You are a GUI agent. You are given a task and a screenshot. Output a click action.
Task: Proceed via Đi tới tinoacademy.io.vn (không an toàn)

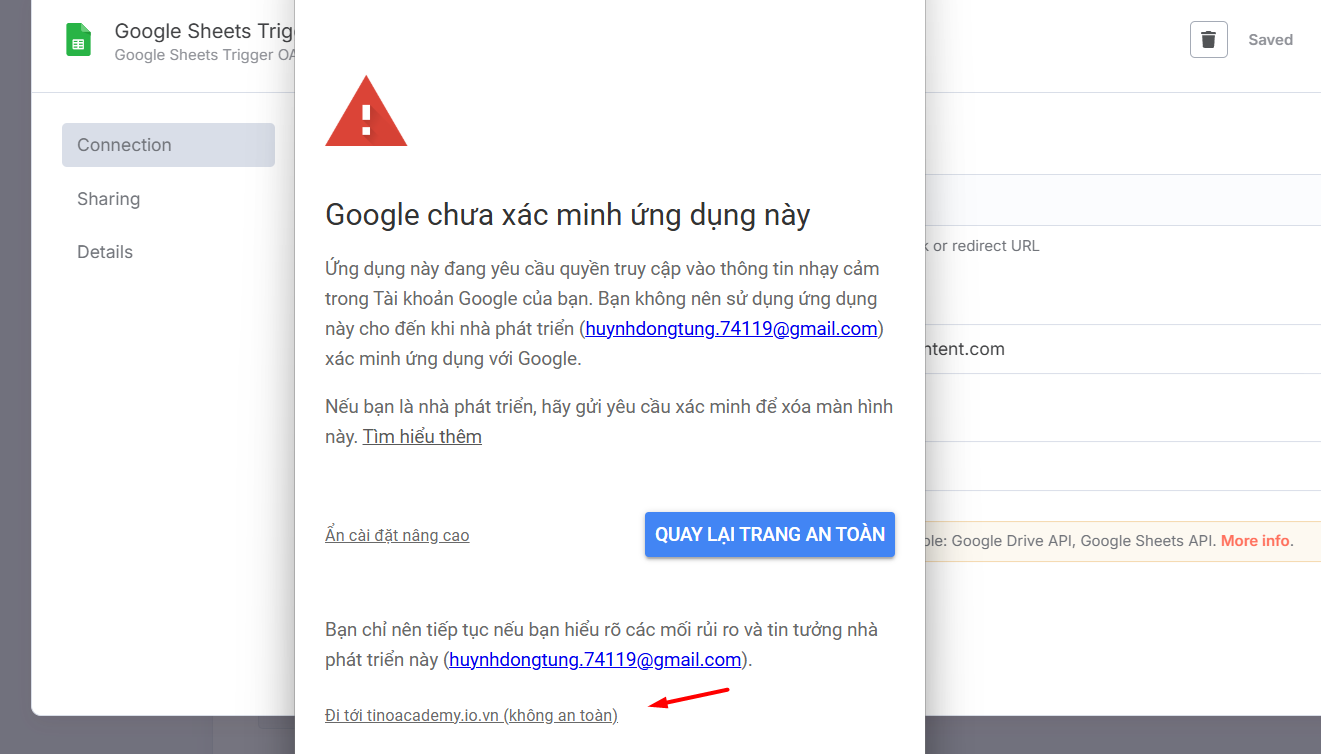tap(471, 715)
